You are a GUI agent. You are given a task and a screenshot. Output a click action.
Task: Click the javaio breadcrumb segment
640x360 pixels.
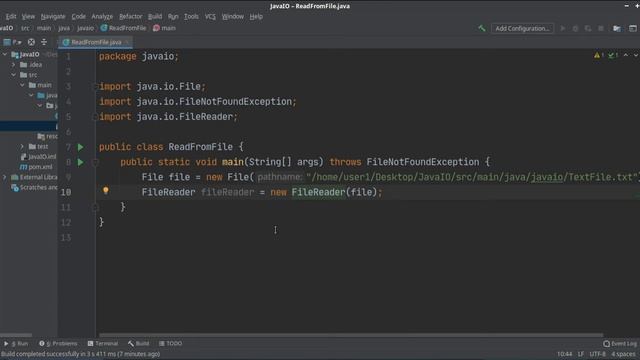[85, 28]
